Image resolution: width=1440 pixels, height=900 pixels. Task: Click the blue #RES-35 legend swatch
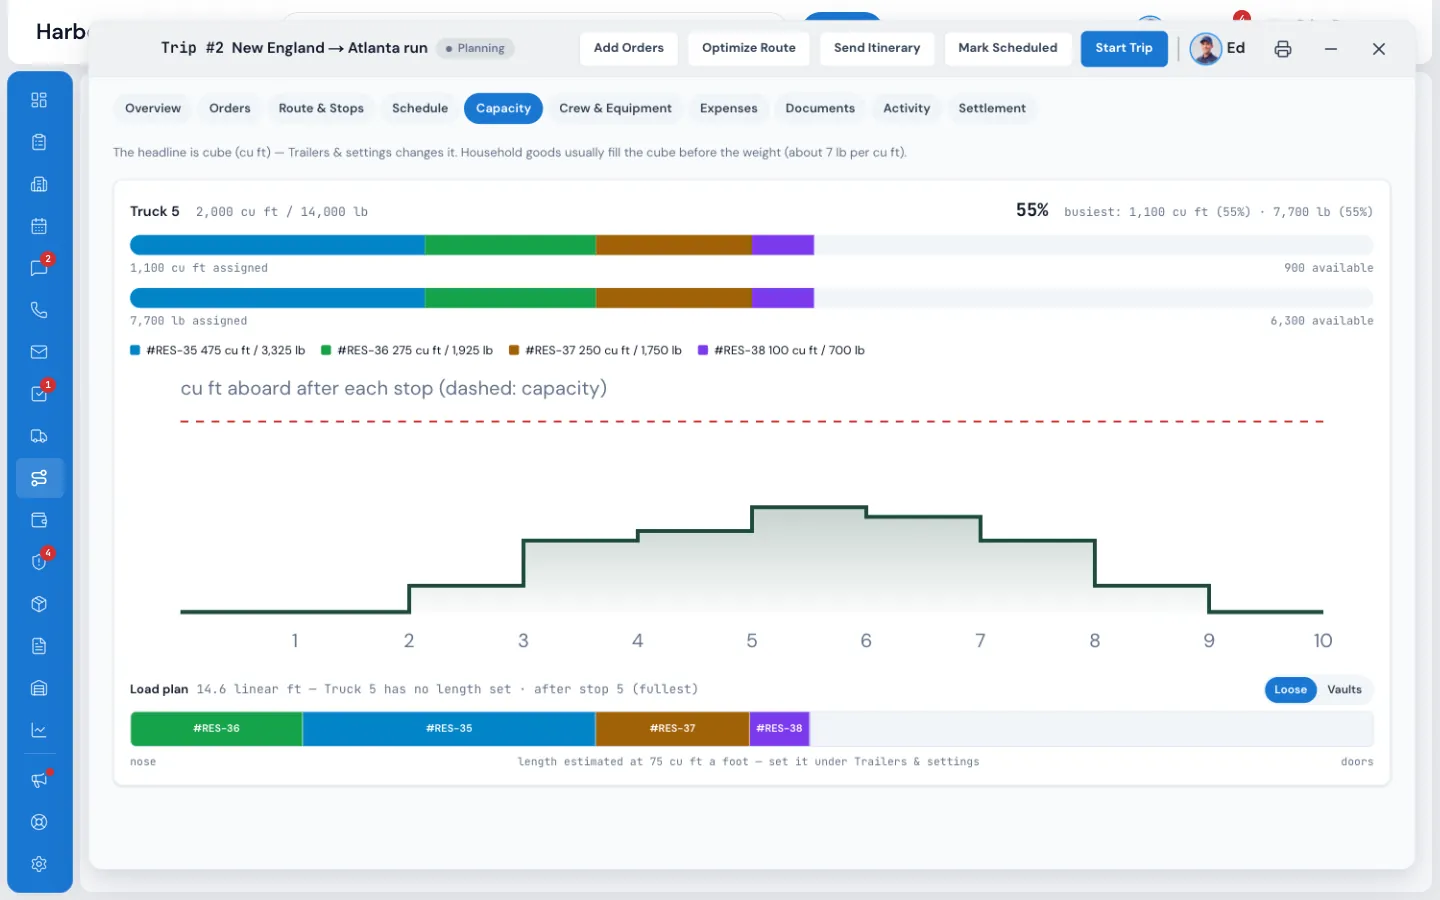coord(135,350)
